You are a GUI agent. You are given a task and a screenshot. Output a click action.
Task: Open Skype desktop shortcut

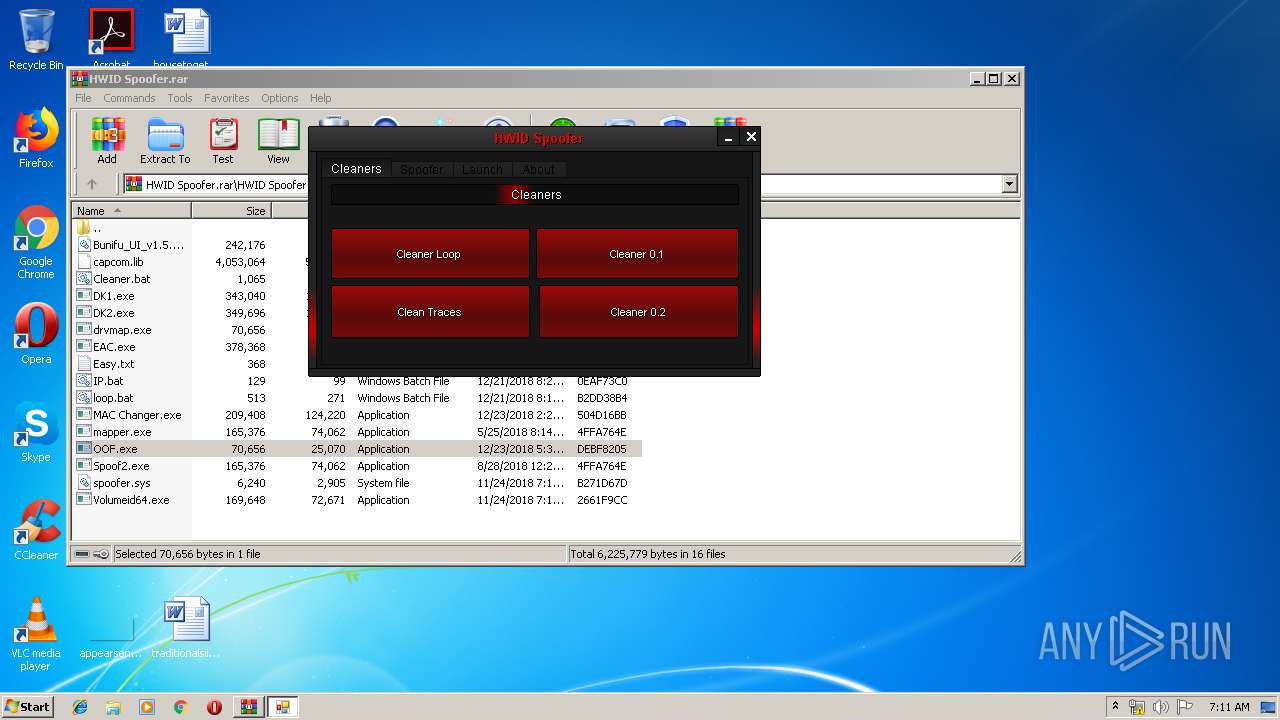36,432
